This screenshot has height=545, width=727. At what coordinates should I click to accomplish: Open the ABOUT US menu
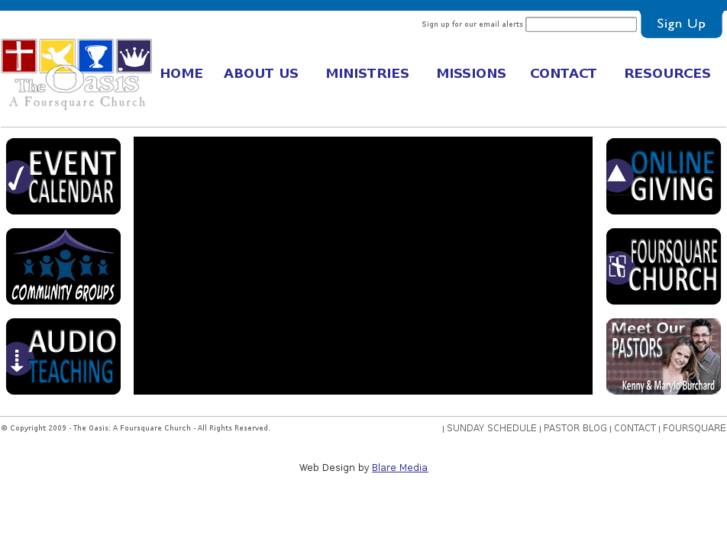click(261, 73)
